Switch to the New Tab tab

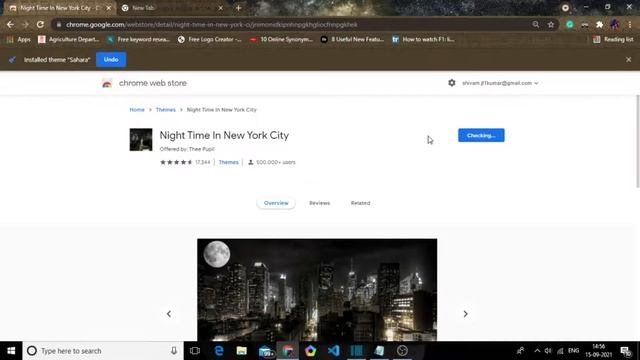(x=171, y=8)
